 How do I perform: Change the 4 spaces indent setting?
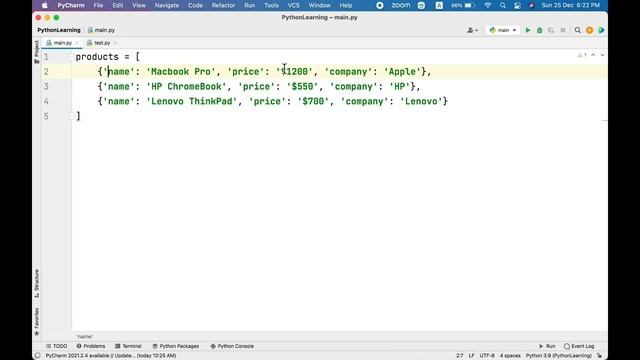510,356
